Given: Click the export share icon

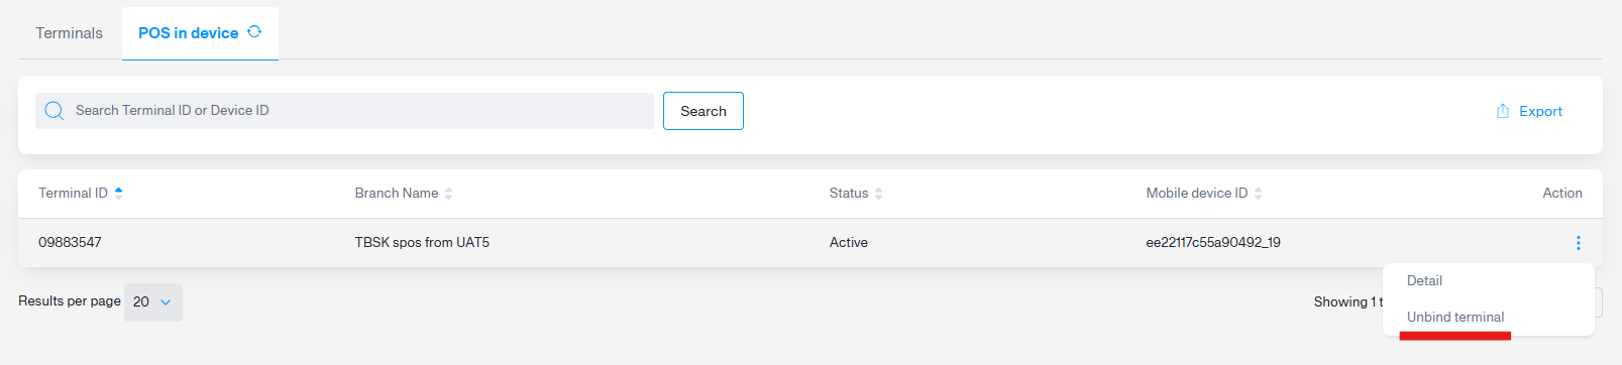Looking at the screenshot, I should tap(1502, 111).
